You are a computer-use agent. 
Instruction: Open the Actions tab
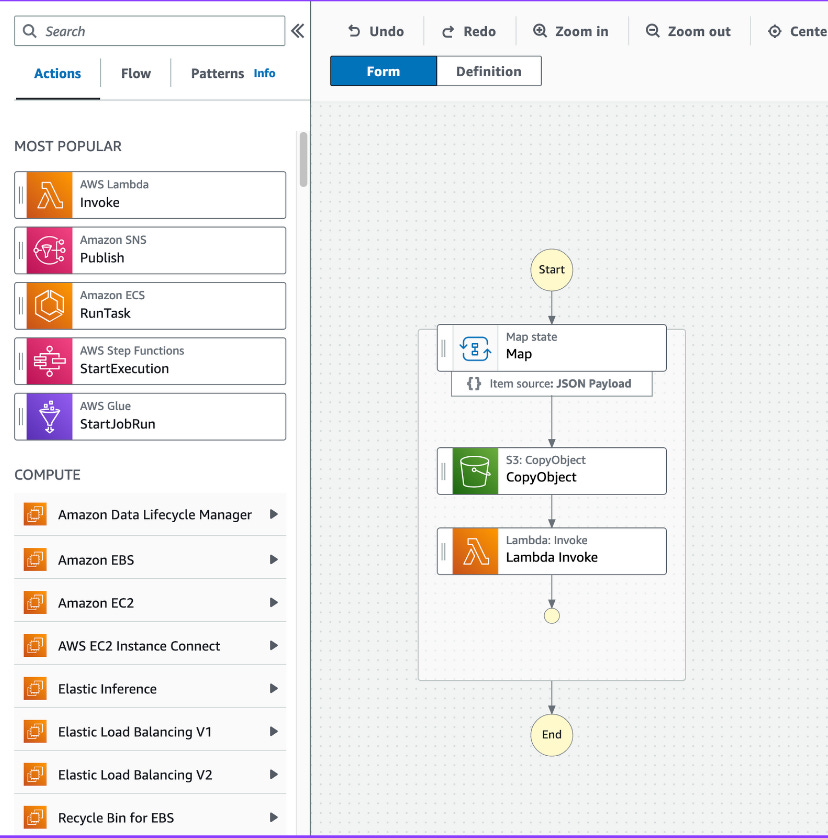(58, 73)
